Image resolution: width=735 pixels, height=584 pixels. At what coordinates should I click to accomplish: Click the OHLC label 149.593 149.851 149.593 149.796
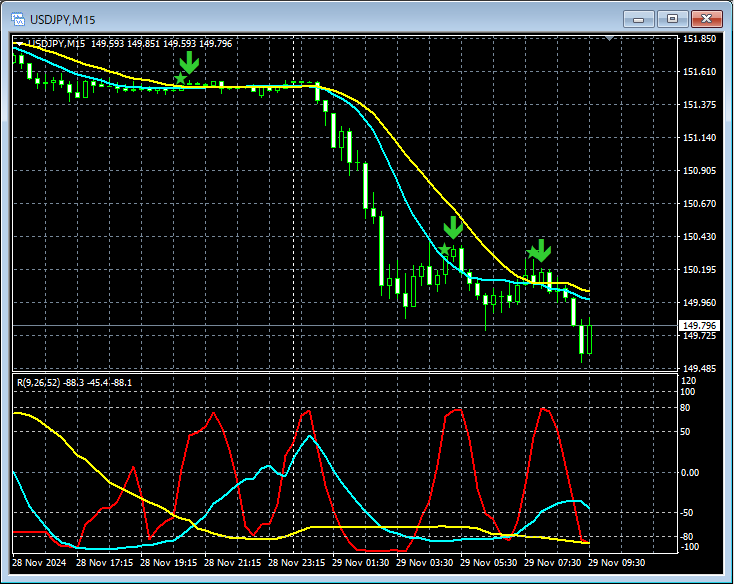click(161, 44)
